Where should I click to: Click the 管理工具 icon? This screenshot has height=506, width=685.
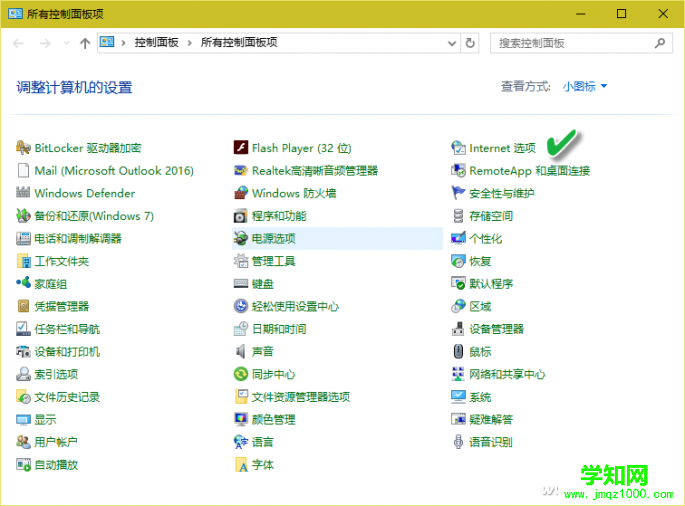tap(241, 261)
